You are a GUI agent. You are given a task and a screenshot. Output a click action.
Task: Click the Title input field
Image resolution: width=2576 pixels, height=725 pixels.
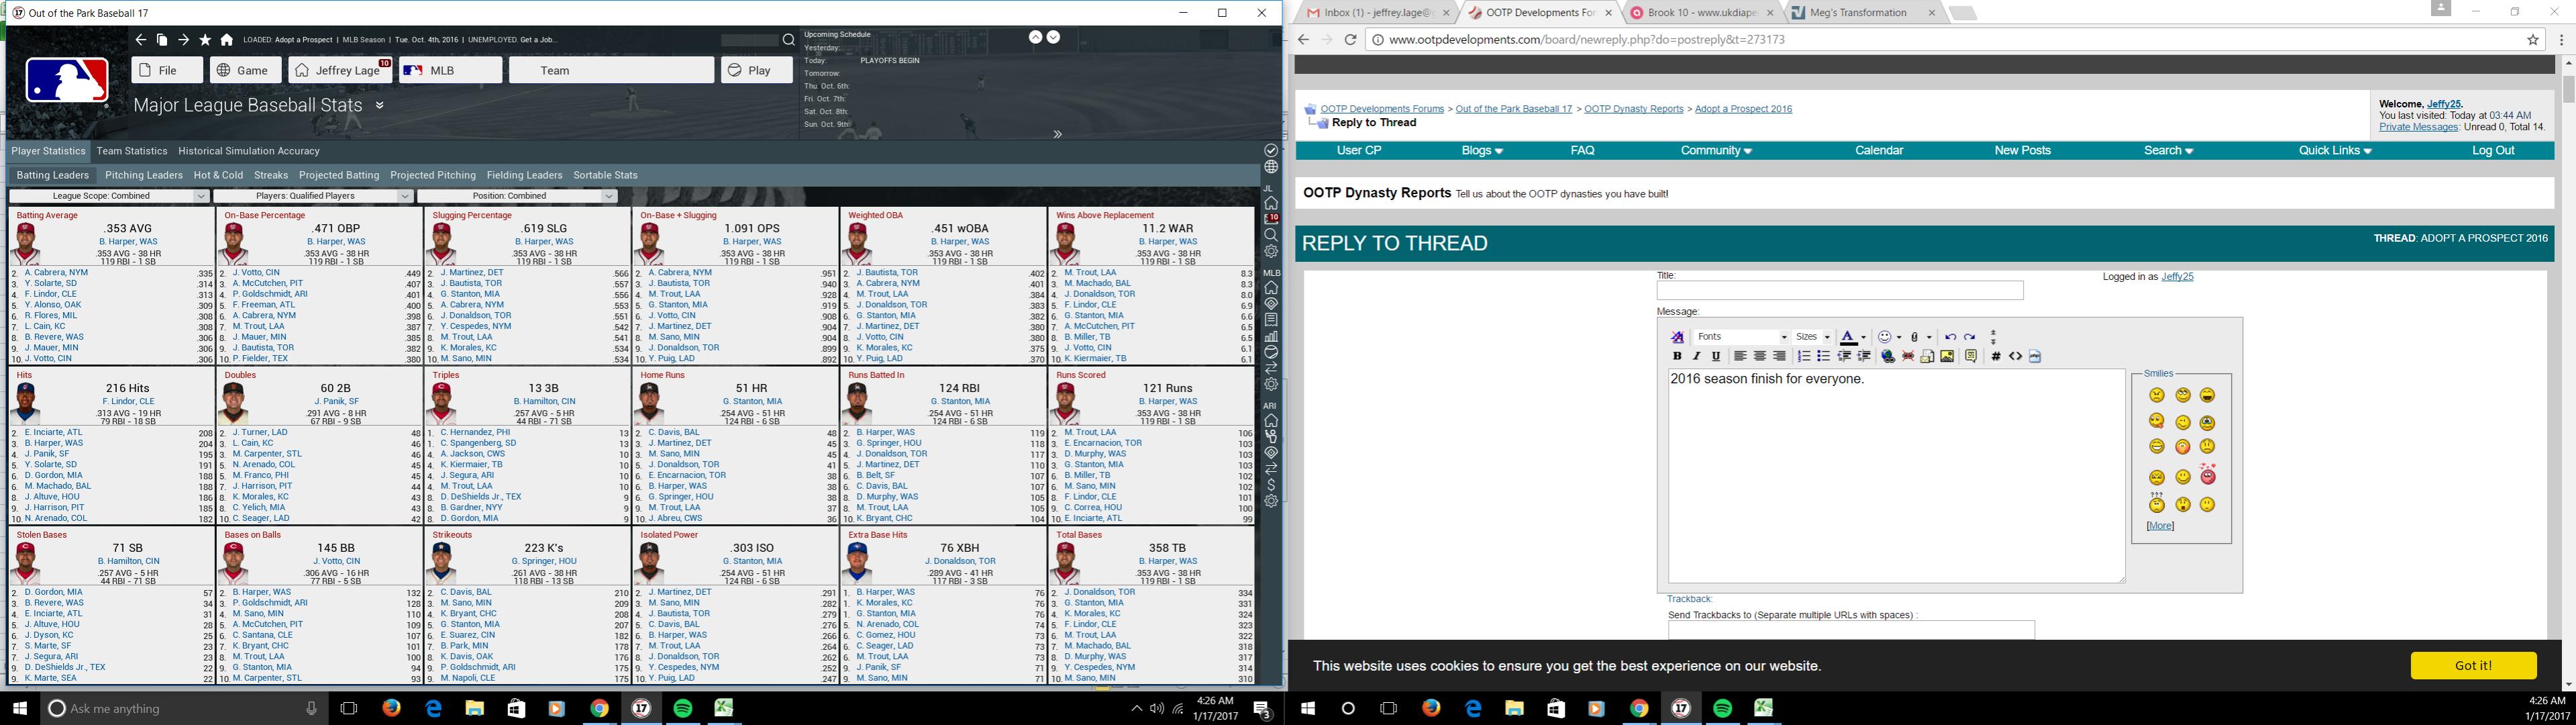[x=1839, y=290]
